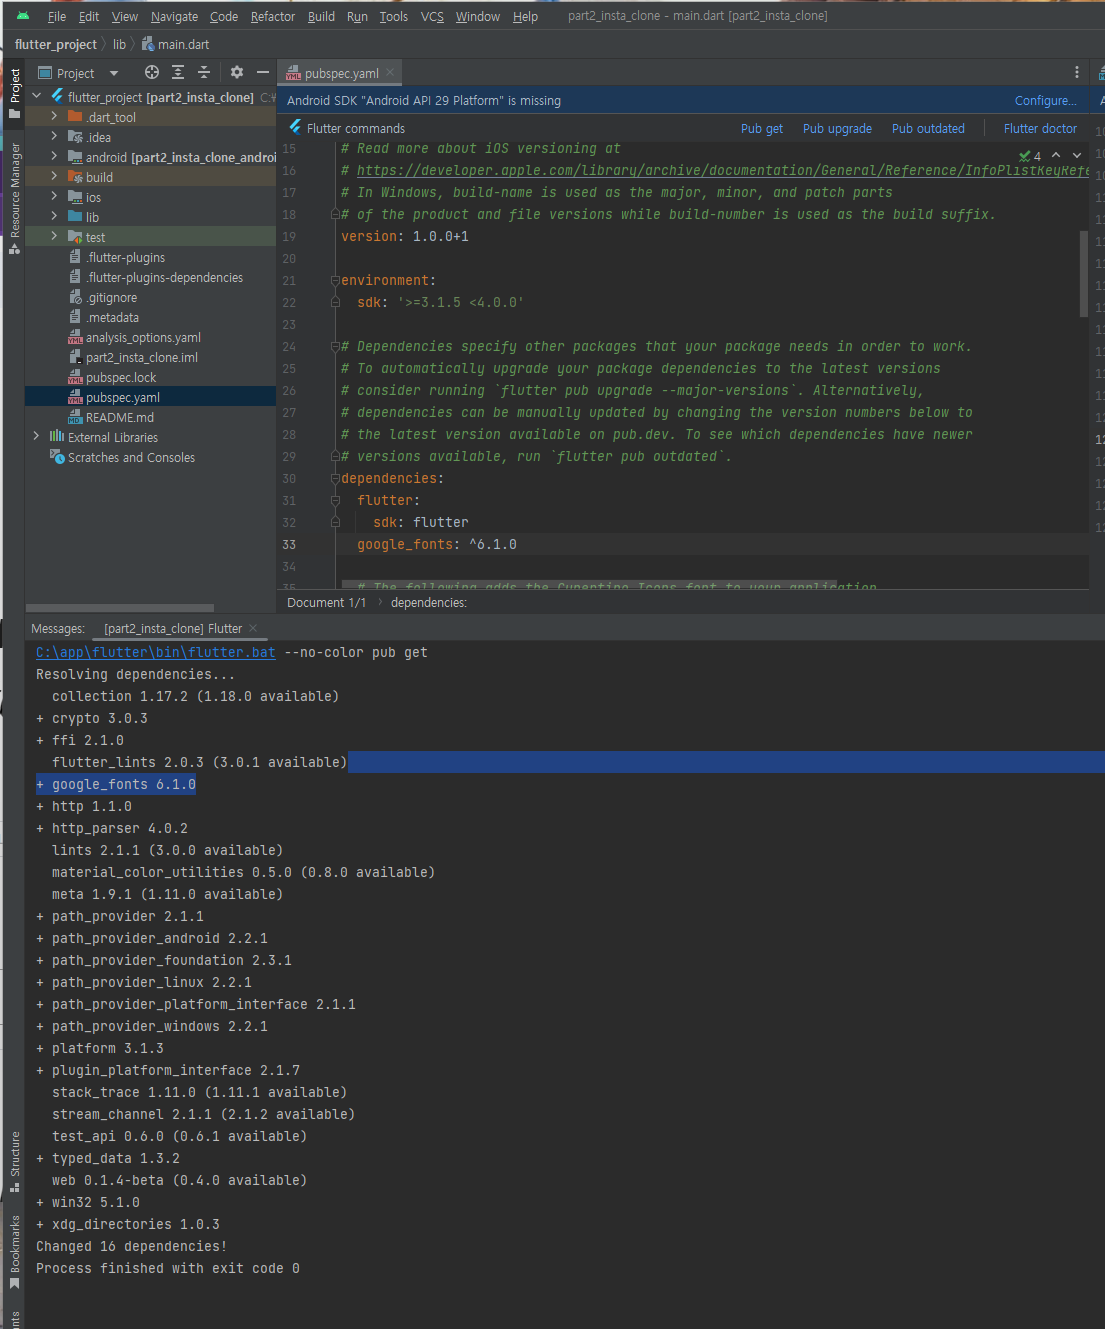Click the Select Opened File target icon
Image resolution: width=1105 pixels, height=1329 pixels.
pos(152,72)
